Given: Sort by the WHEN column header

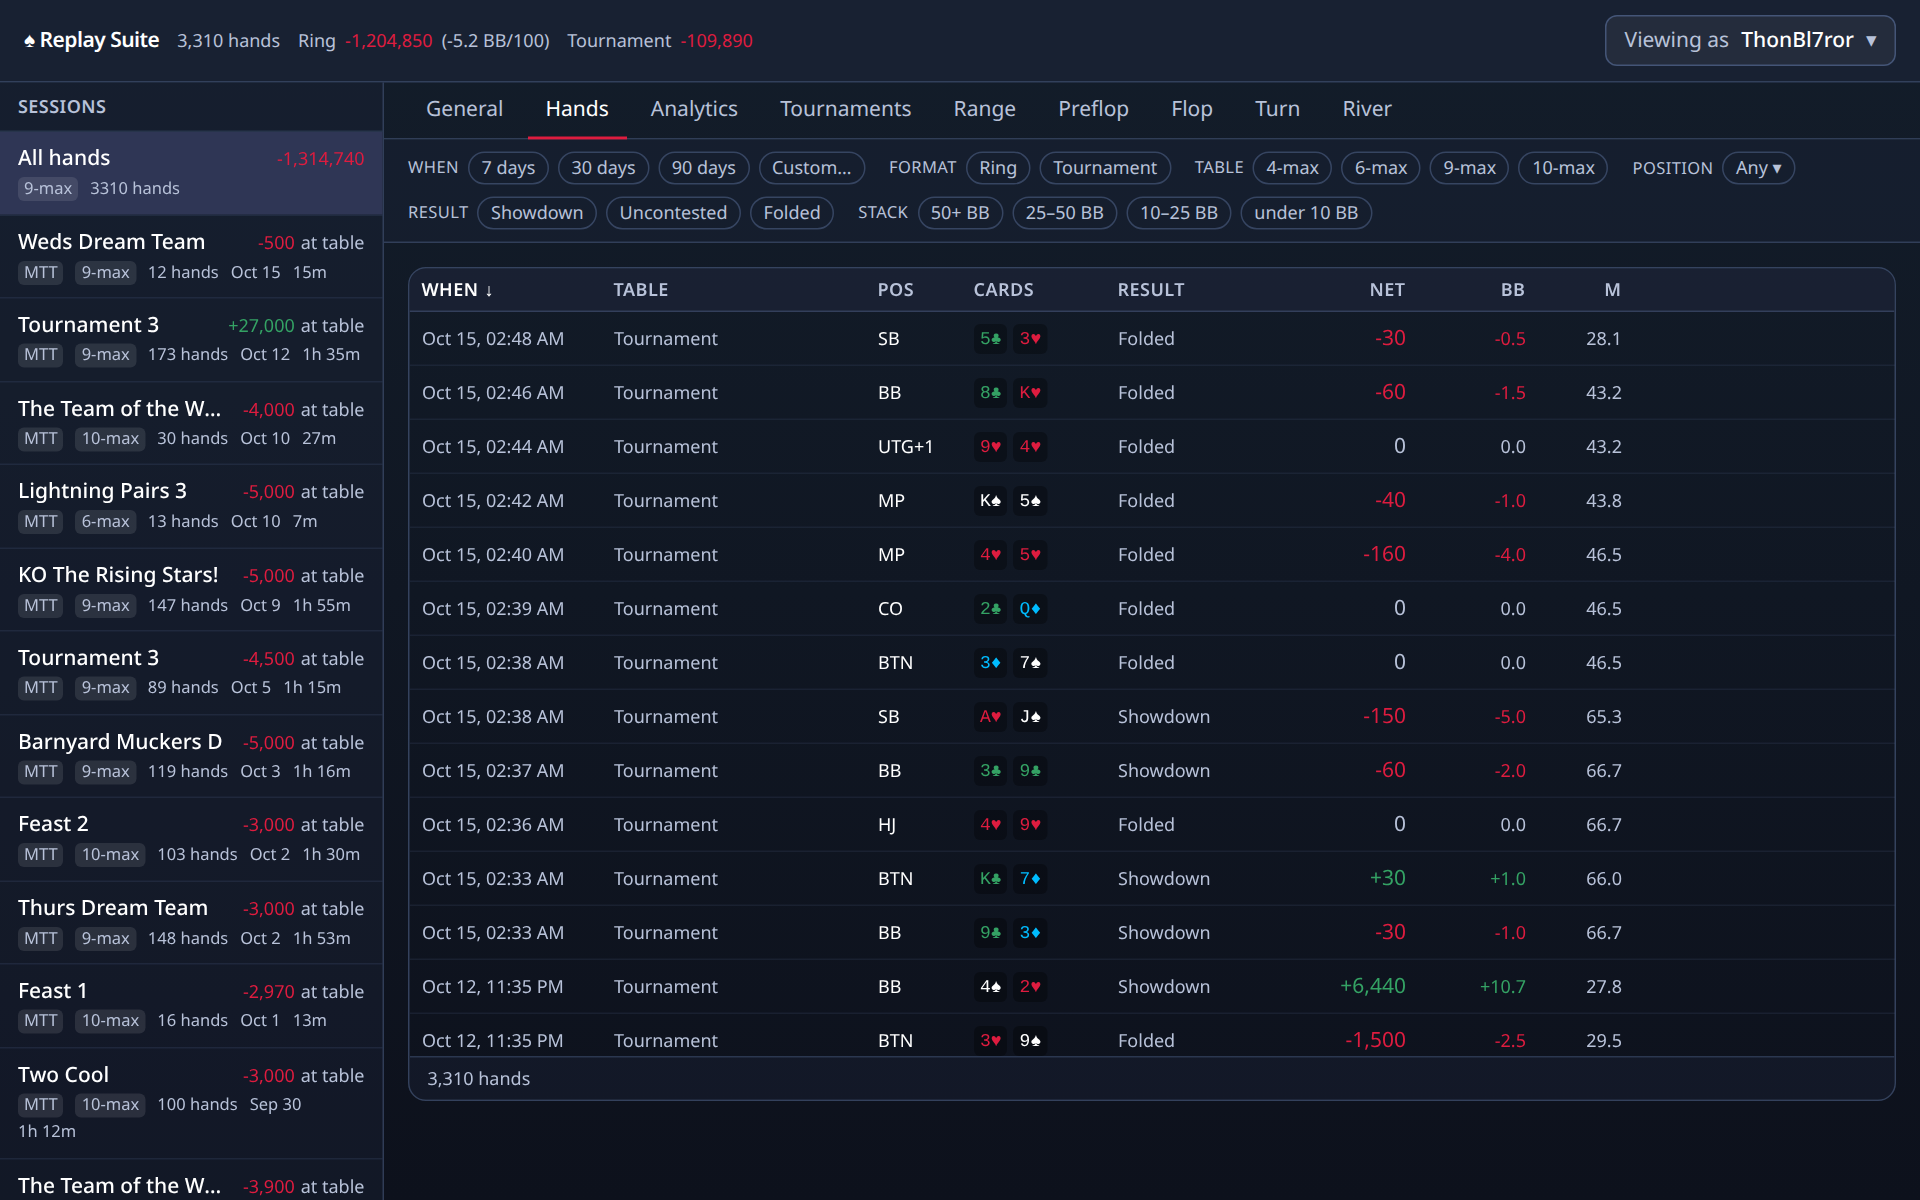Looking at the screenshot, I should (457, 290).
